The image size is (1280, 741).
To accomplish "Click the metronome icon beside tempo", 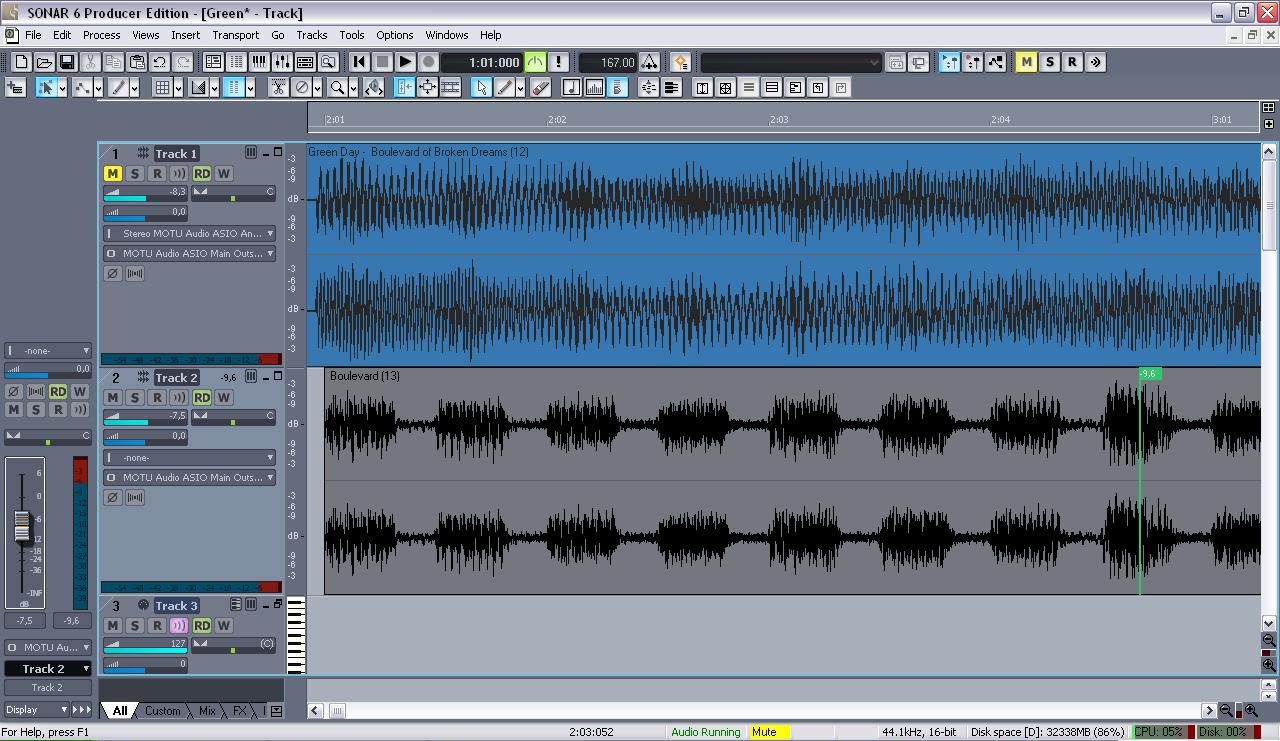I will tap(649, 62).
